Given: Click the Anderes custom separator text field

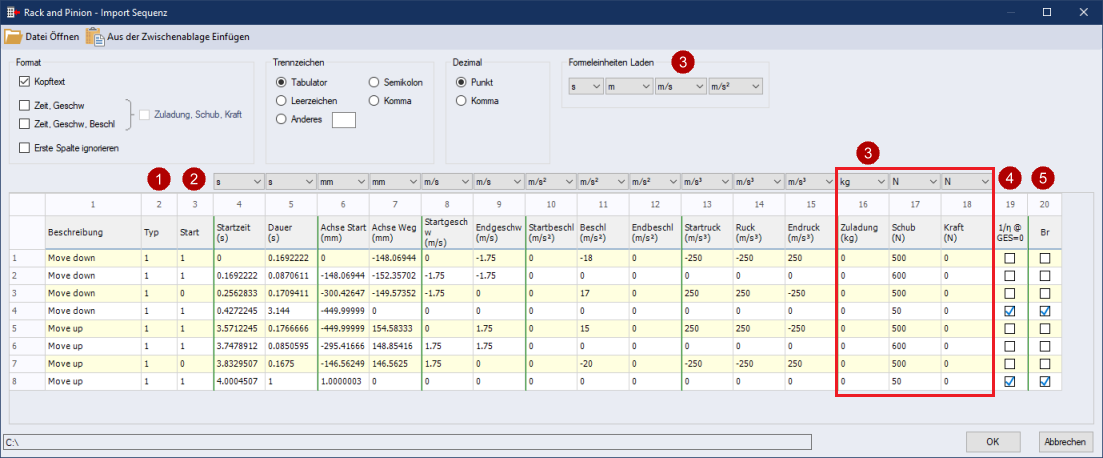Looking at the screenshot, I should [x=343, y=120].
